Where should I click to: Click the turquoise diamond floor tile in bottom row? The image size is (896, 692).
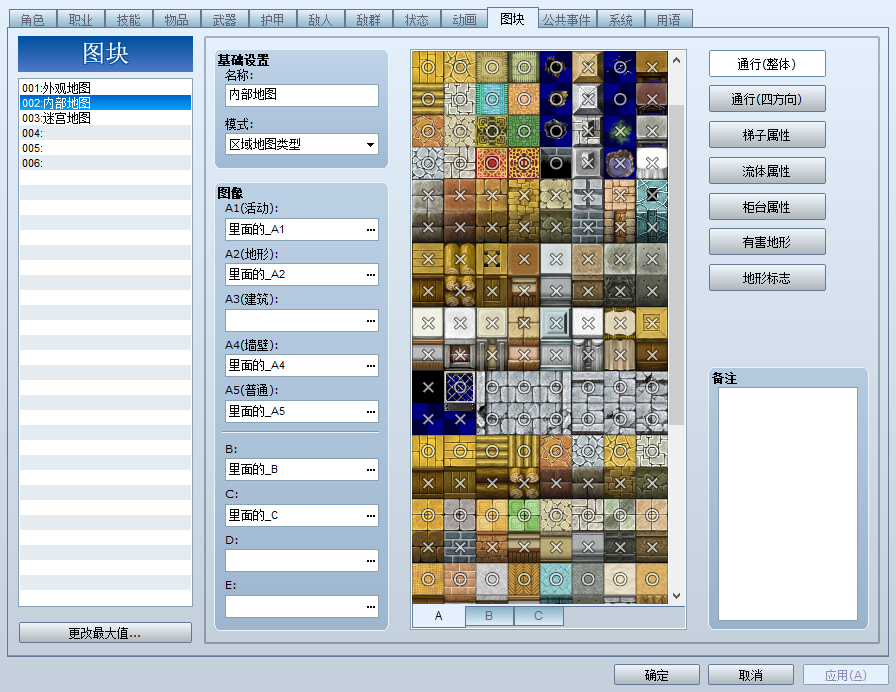click(x=555, y=579)
